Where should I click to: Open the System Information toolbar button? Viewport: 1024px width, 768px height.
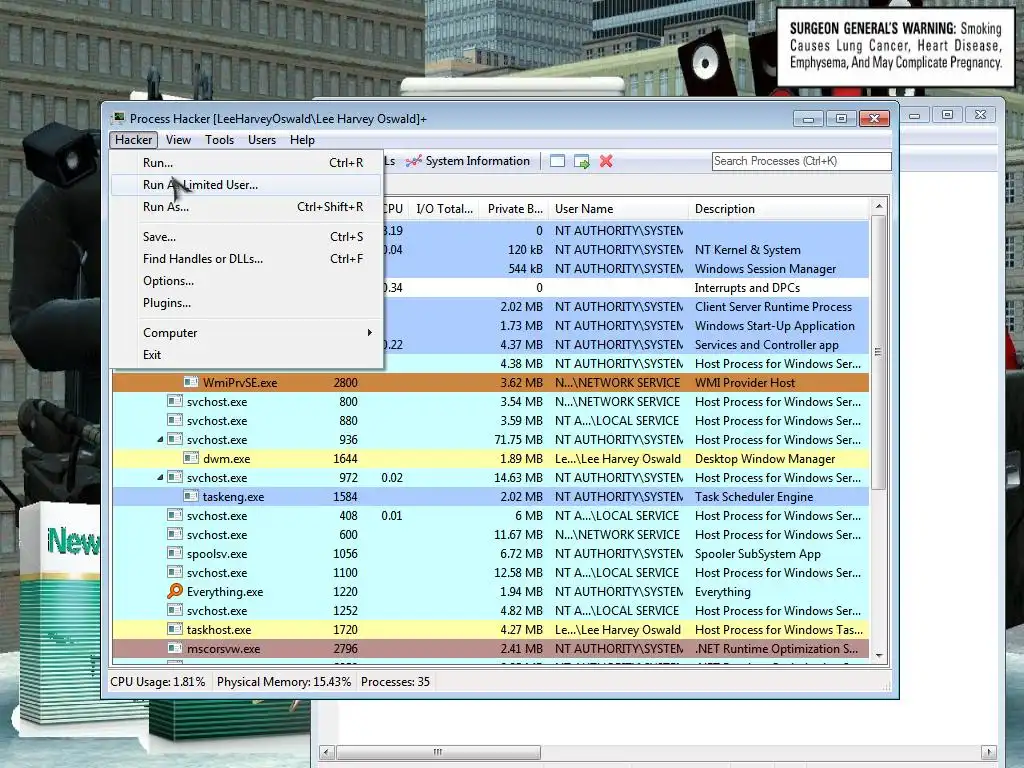[468, 161]
